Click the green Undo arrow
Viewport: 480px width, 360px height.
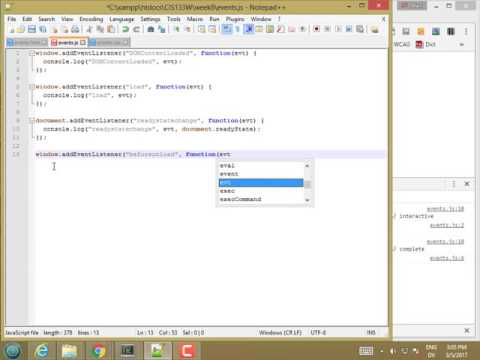(x=125, y=30)
